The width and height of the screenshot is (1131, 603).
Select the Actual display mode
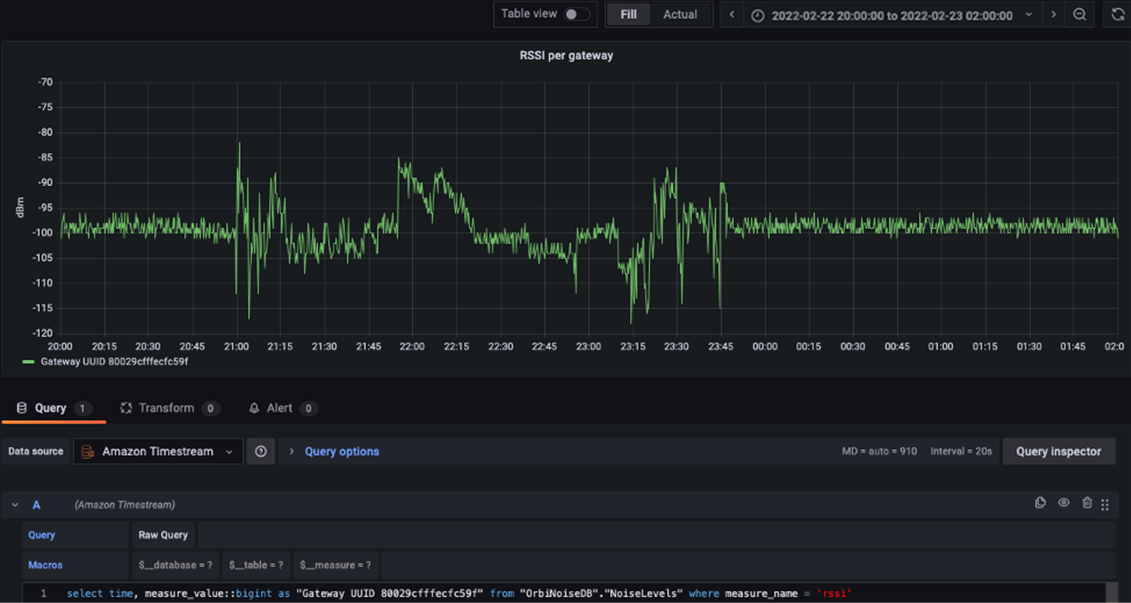coord(680,15)
